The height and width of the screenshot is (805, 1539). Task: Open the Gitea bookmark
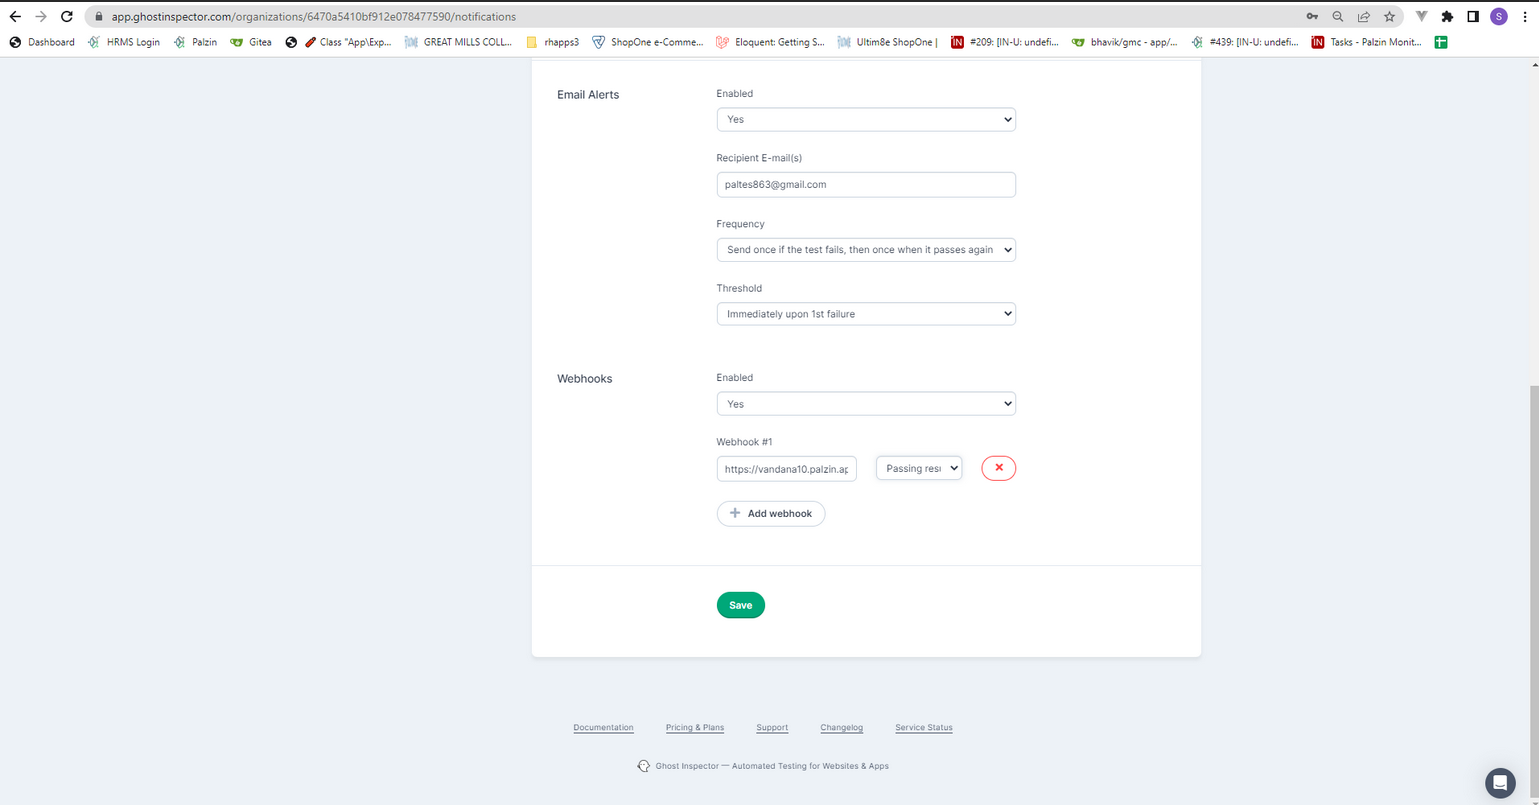point(251,42)
